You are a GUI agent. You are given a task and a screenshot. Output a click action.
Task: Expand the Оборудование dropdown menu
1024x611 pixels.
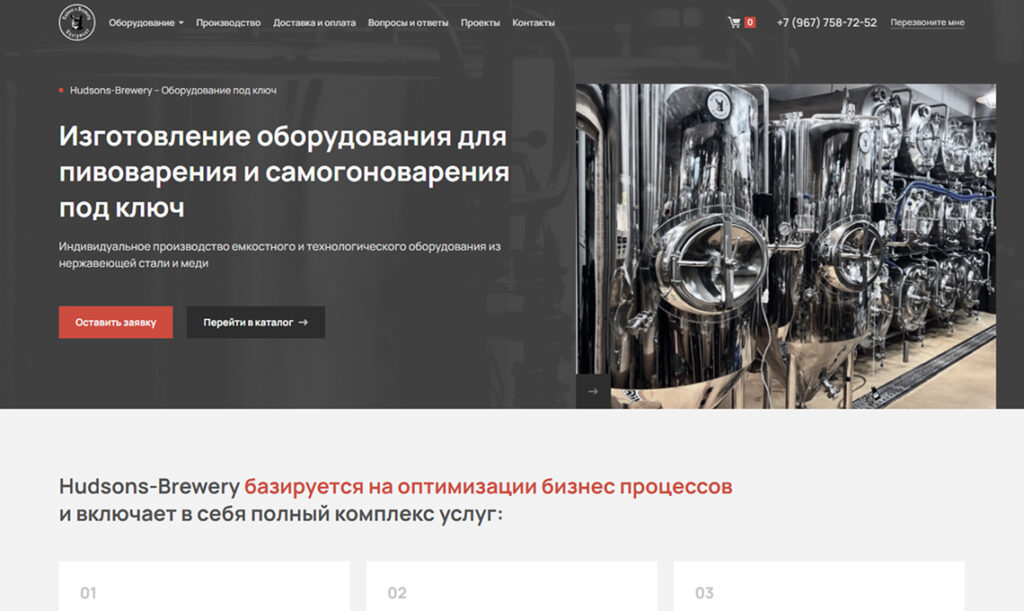pyautogui.click(x=146, y=23)
